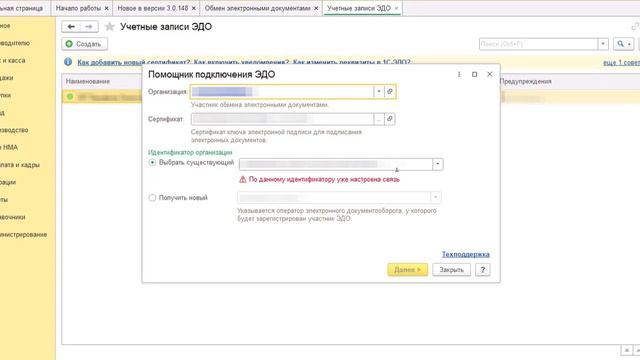Select the Учетные записи ЭДО tab
Screen dimensions: 640x360
pyautogui.click(x=358, y=8)
